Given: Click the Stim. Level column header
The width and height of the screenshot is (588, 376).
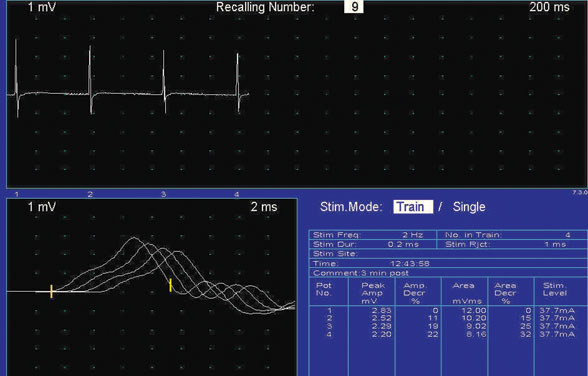Looking at the screenshot, I should click(x=554, y=289).
